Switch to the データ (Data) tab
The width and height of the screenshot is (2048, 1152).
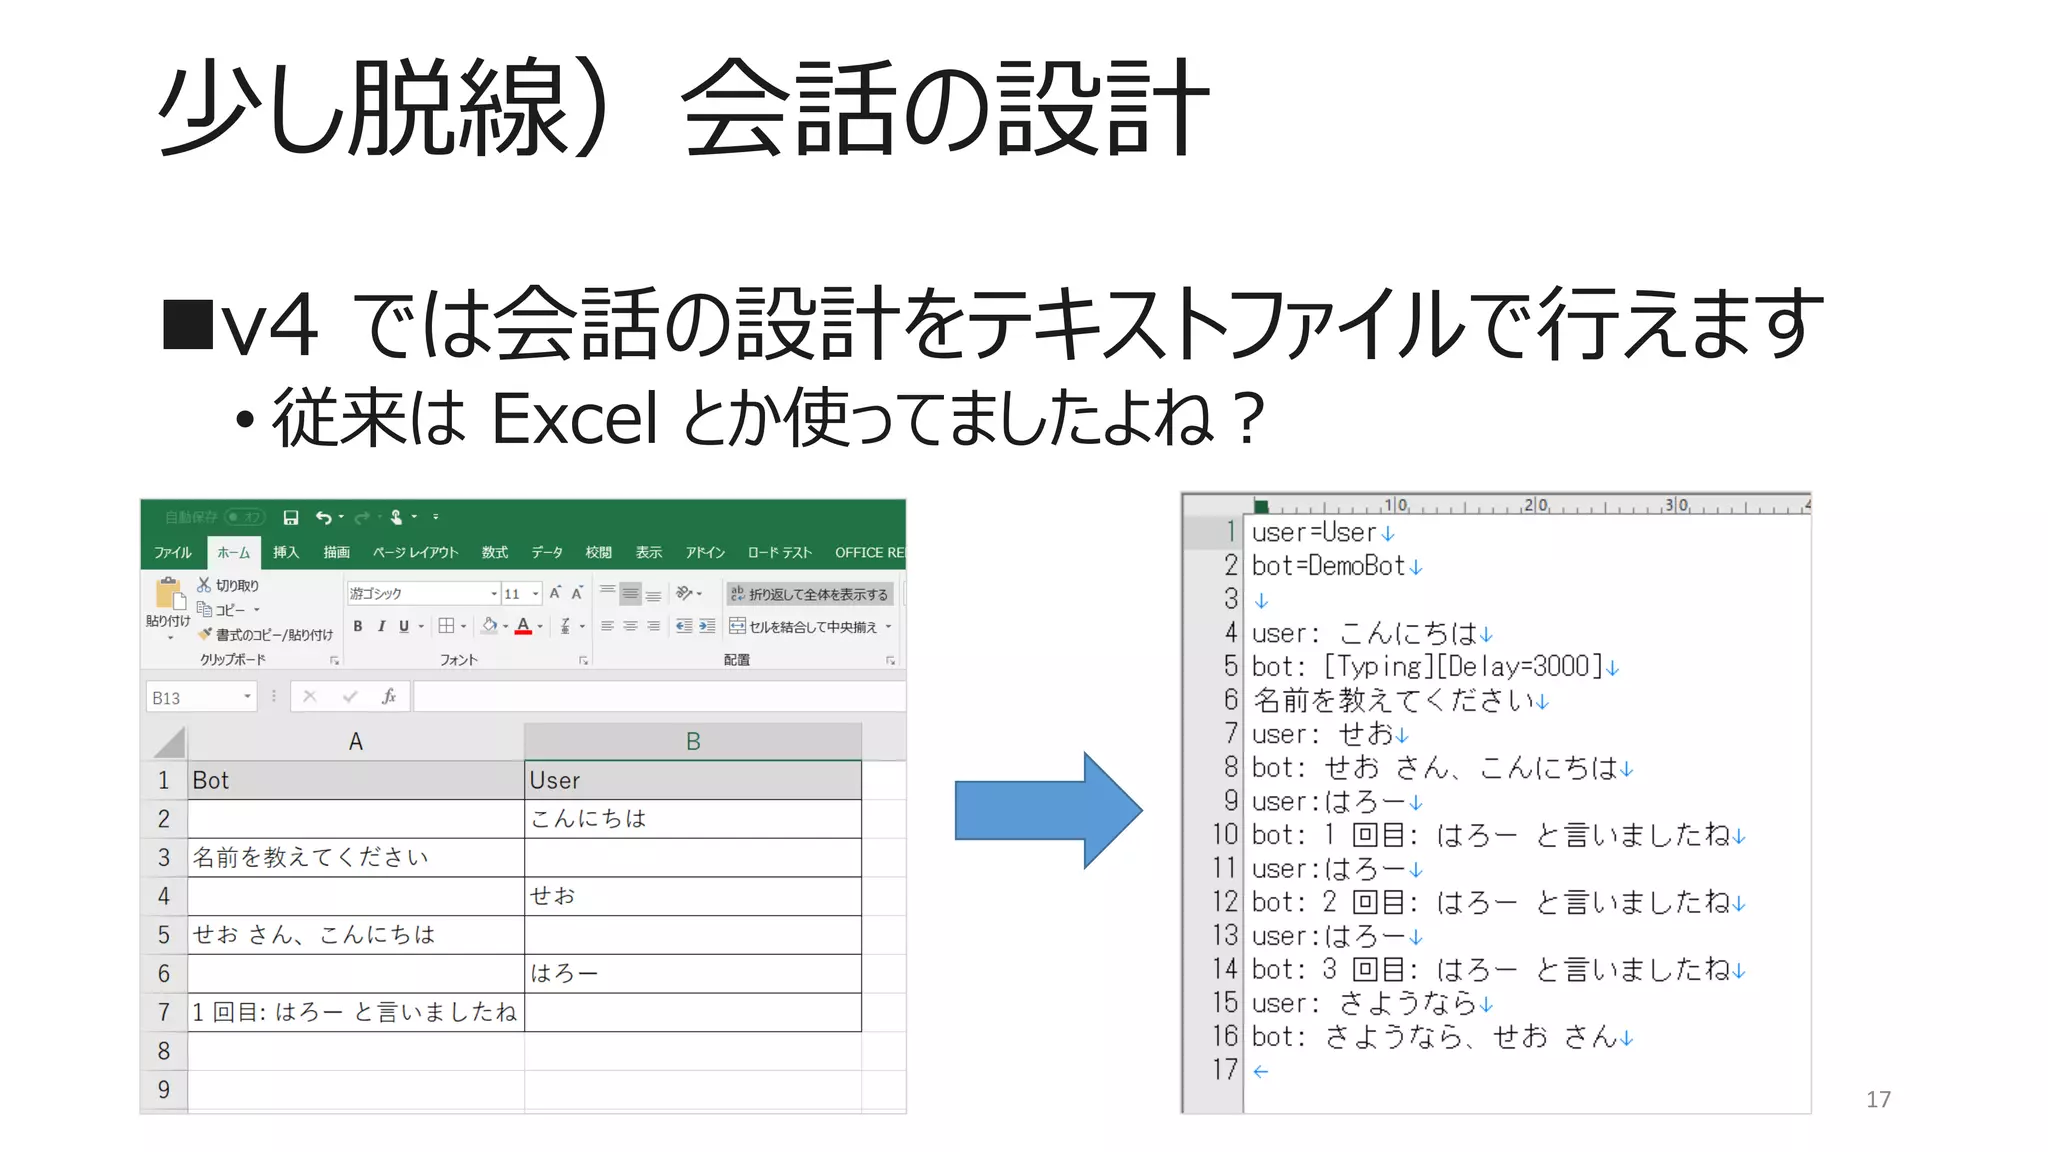[547, 553]
